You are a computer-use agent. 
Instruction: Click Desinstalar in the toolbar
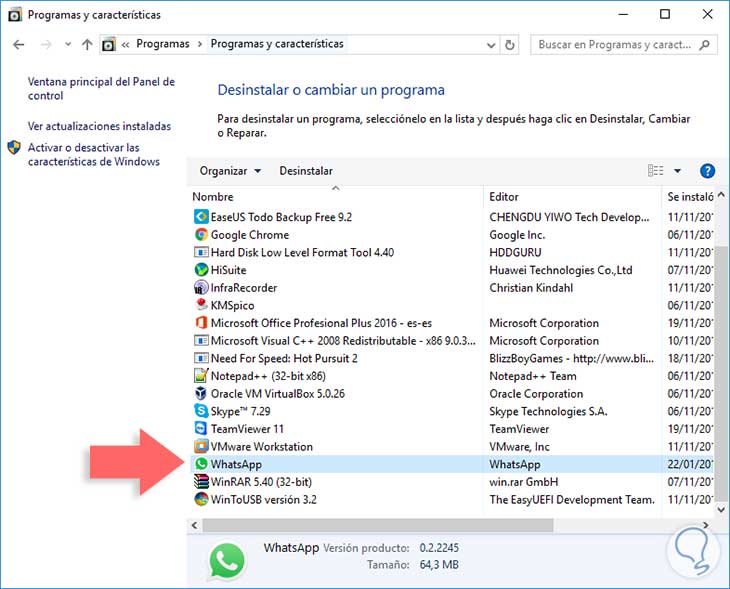[306, 171]
